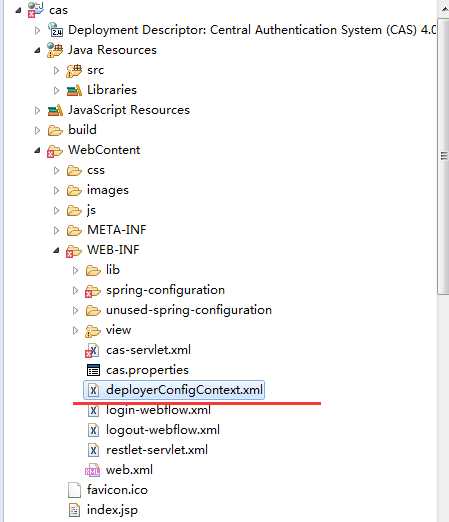This screenshot has width=449, height=522.
Task: Collapse the WebContent node
Action: click(x=37, y=150)
